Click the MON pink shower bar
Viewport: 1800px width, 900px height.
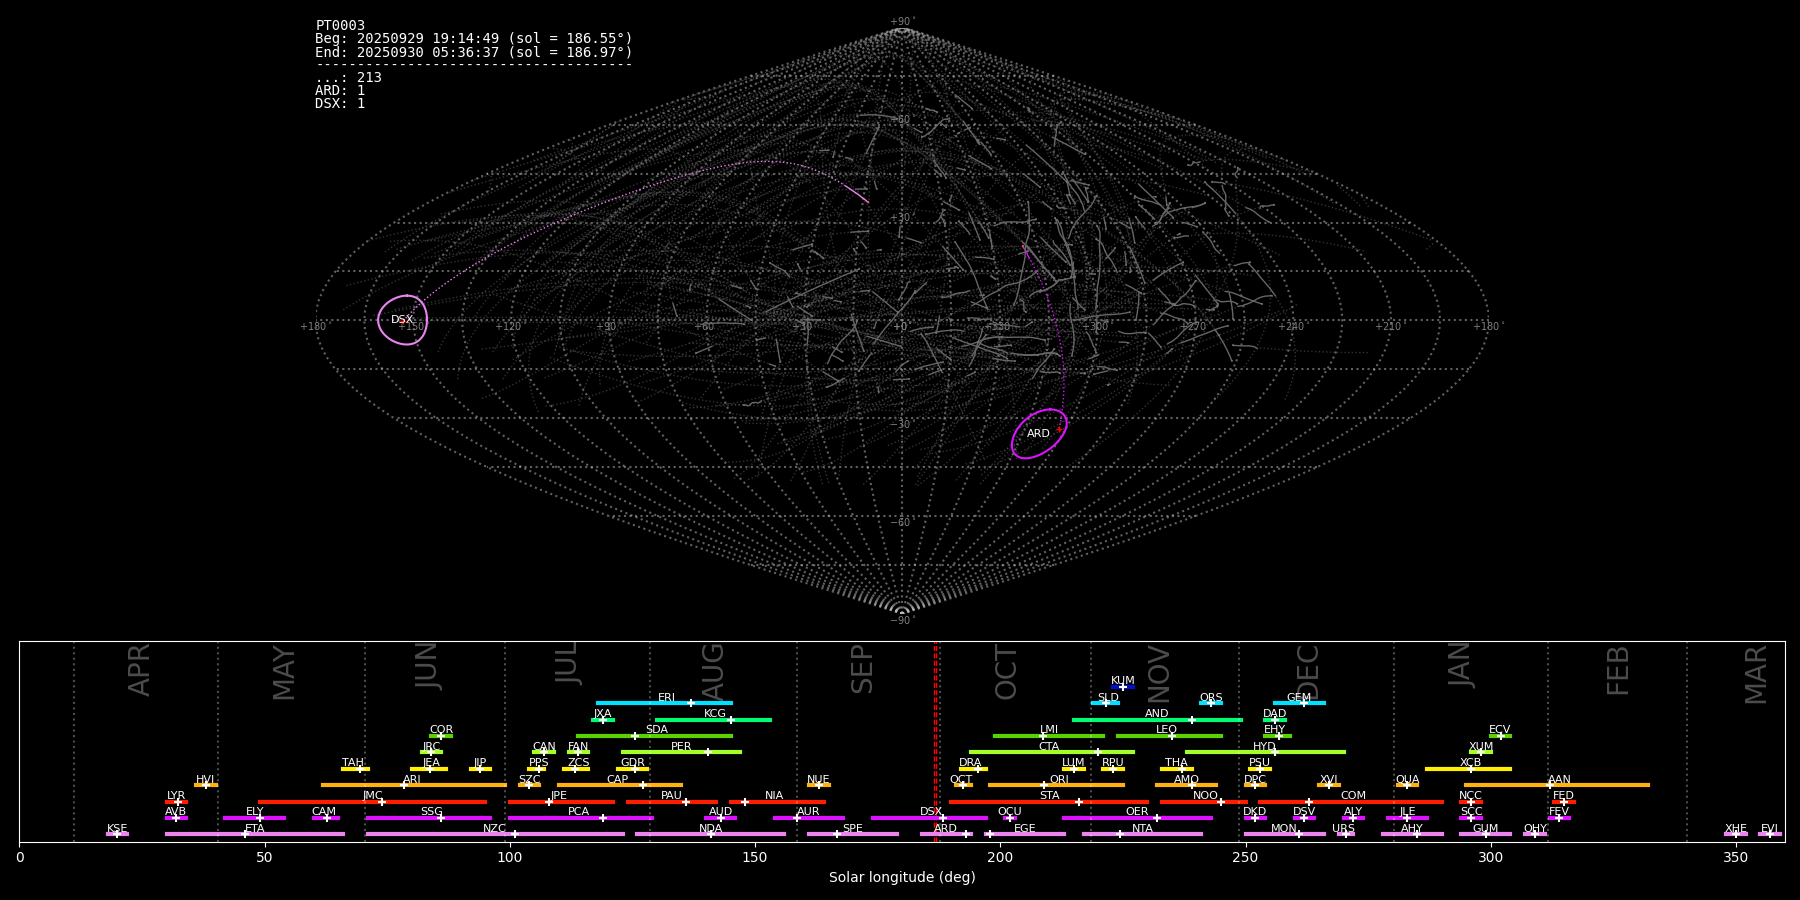tap(1284, 834)
